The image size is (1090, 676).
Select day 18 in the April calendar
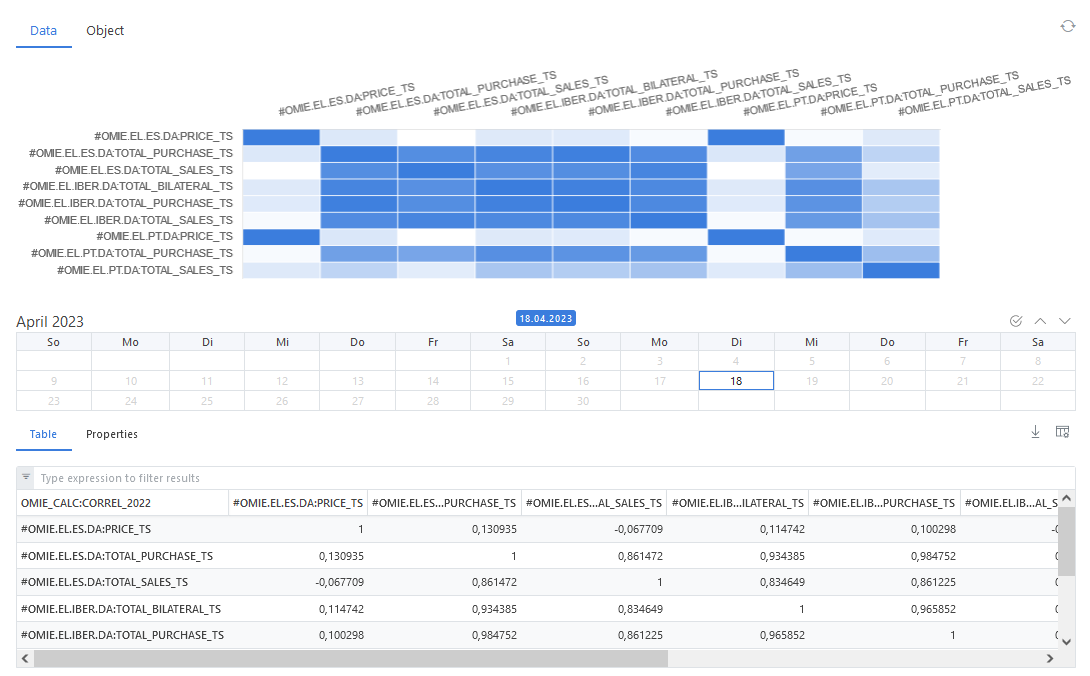736,381
